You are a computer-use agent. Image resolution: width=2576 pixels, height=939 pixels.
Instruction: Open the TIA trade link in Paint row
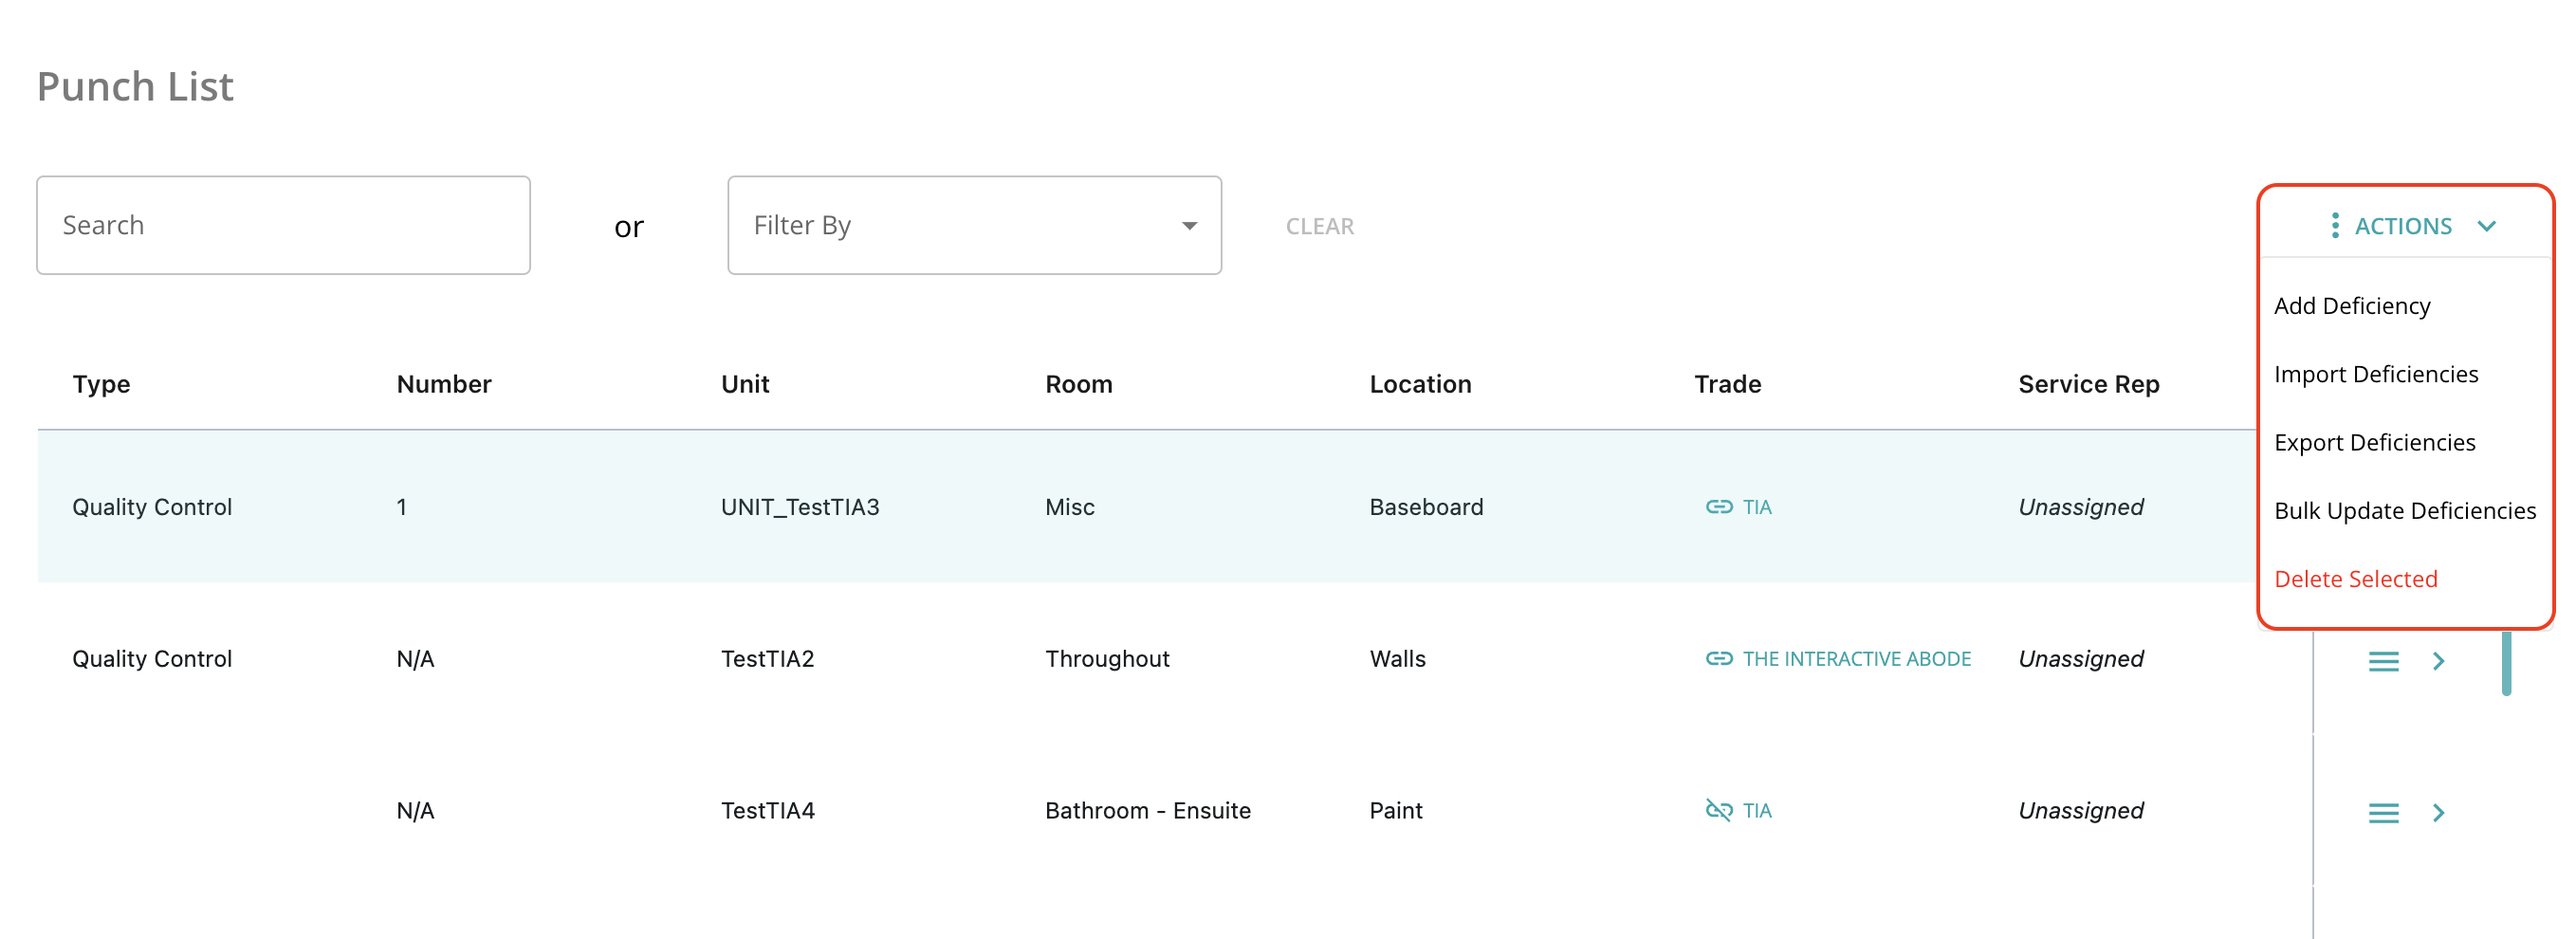tap(1756, 811)
